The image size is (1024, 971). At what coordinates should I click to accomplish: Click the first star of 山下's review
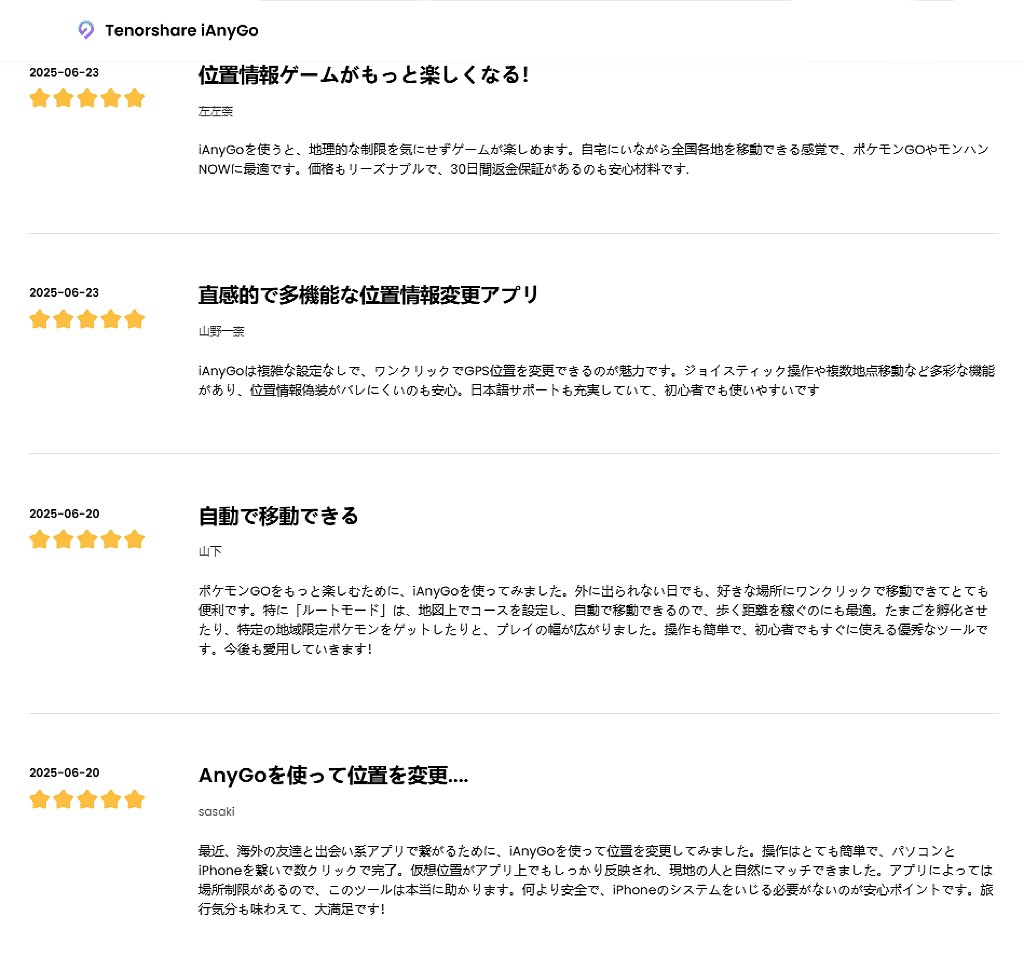39,539
